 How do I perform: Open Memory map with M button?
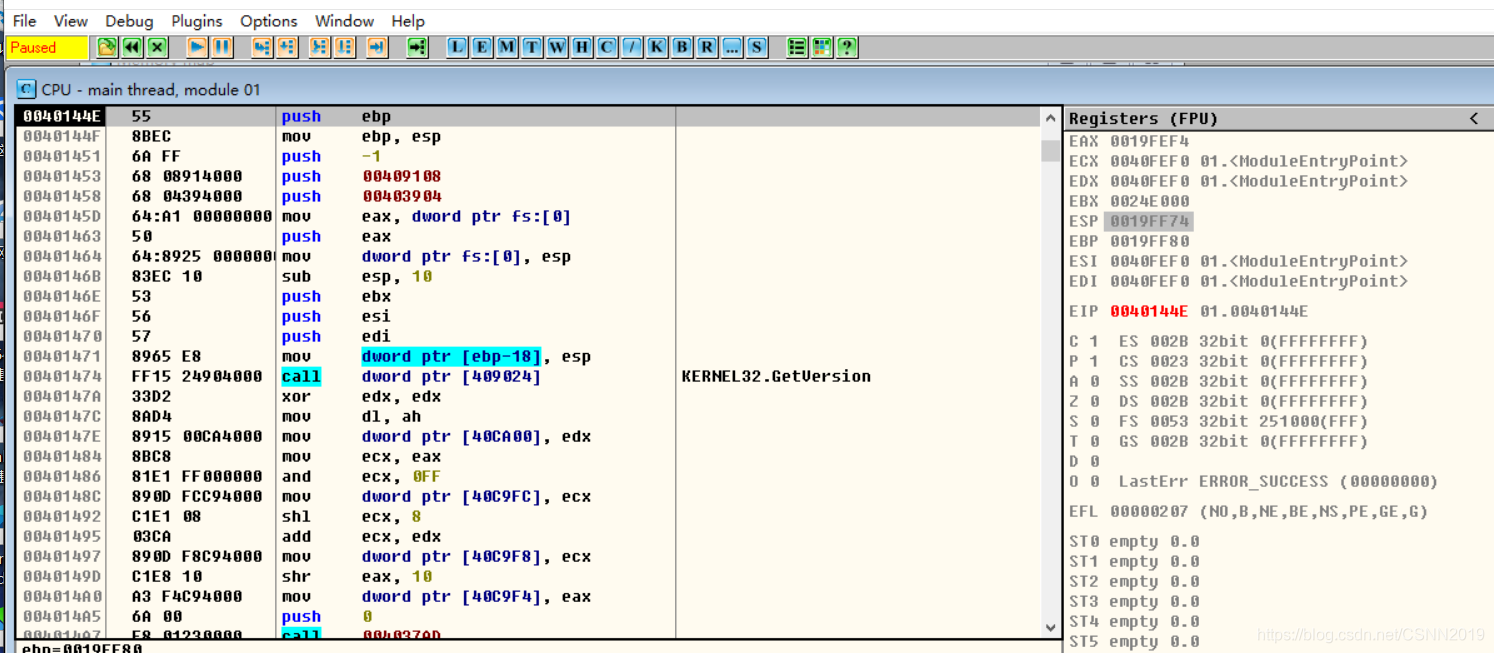pos(508,47)
